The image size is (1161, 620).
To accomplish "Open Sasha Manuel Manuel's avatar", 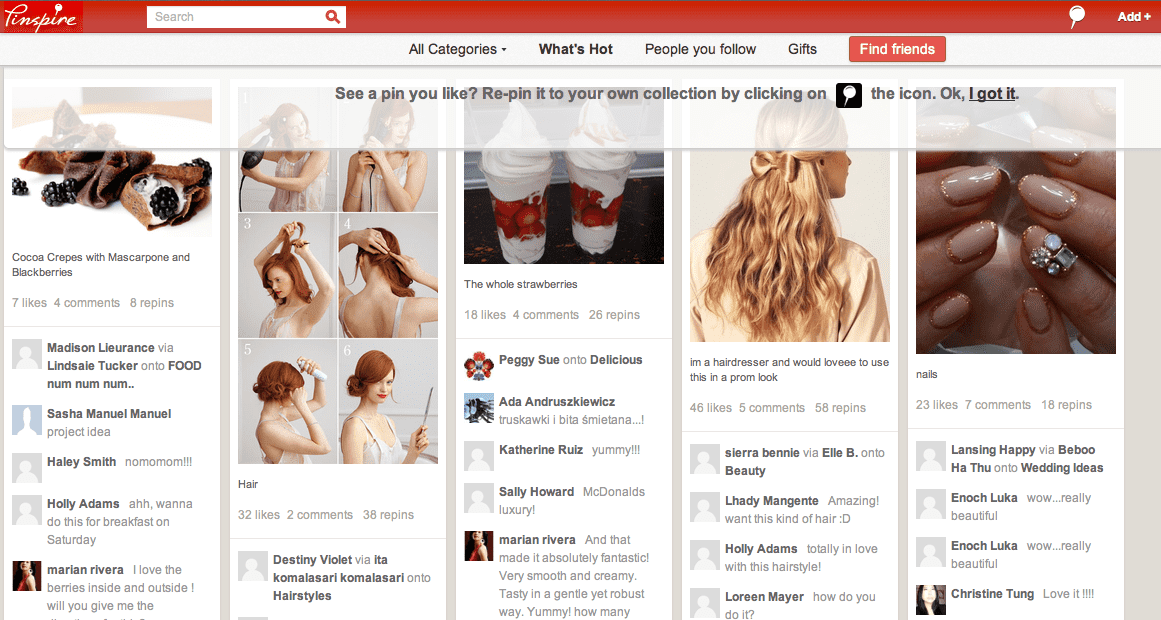I will [27, 421].
